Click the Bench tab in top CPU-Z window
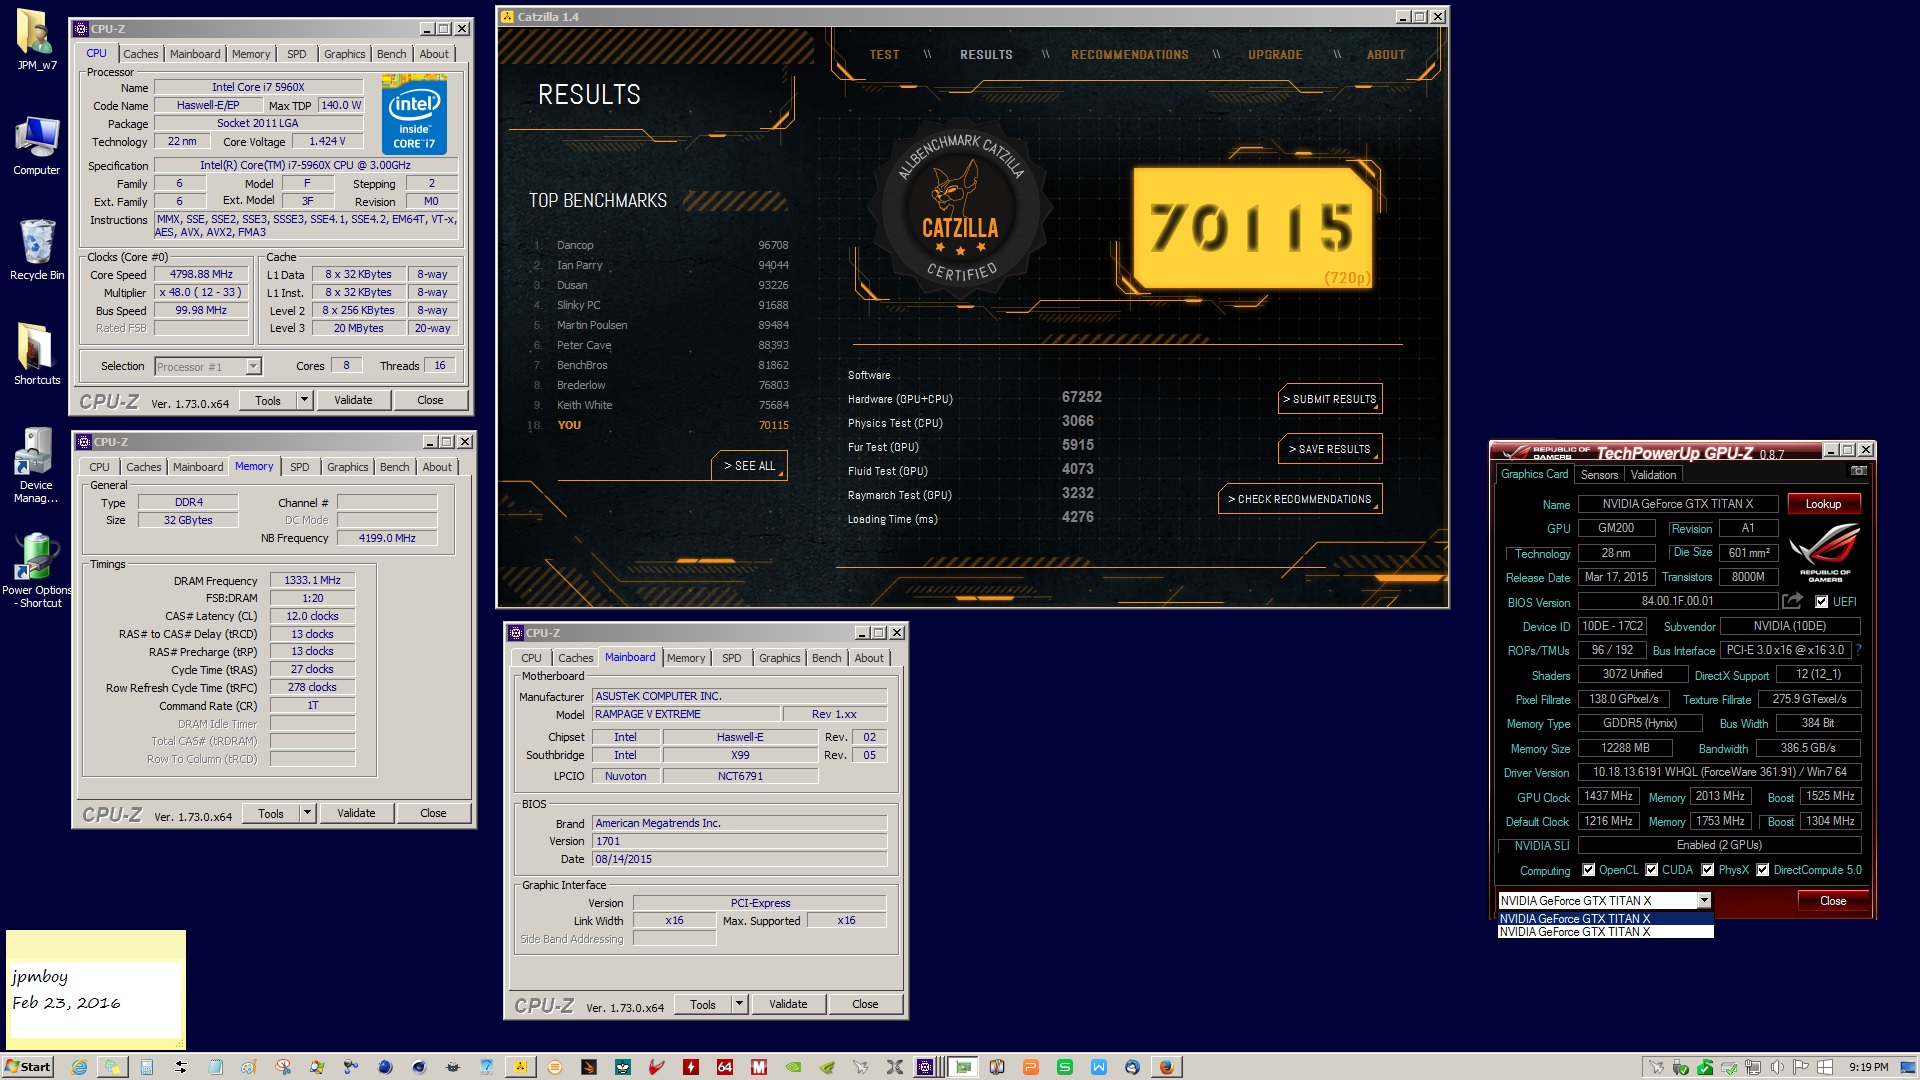This screenshot has height=1080, width=1920. [392, 54]
